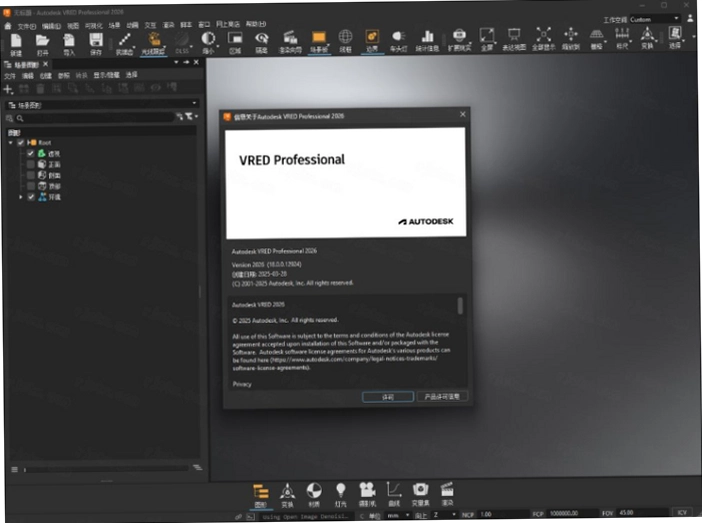Image resolution: width=702 pixels, height=523 pixels.
Task: Collapse the Root tree node arrow
Action: tap(10, 143)
